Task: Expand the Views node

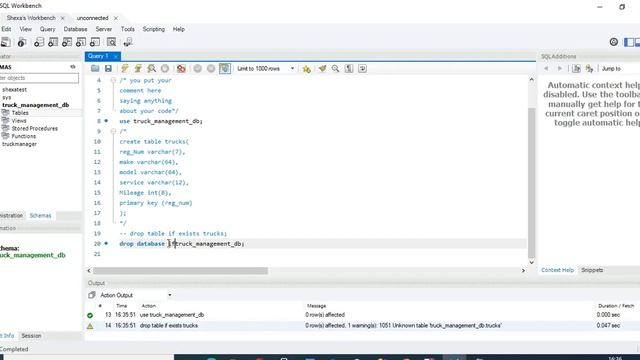Action: point(19,121)
